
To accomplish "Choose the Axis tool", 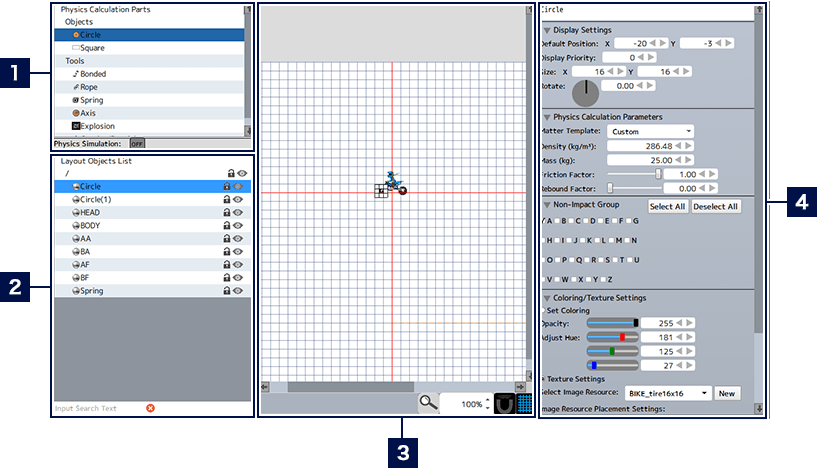I will point(149,113).
